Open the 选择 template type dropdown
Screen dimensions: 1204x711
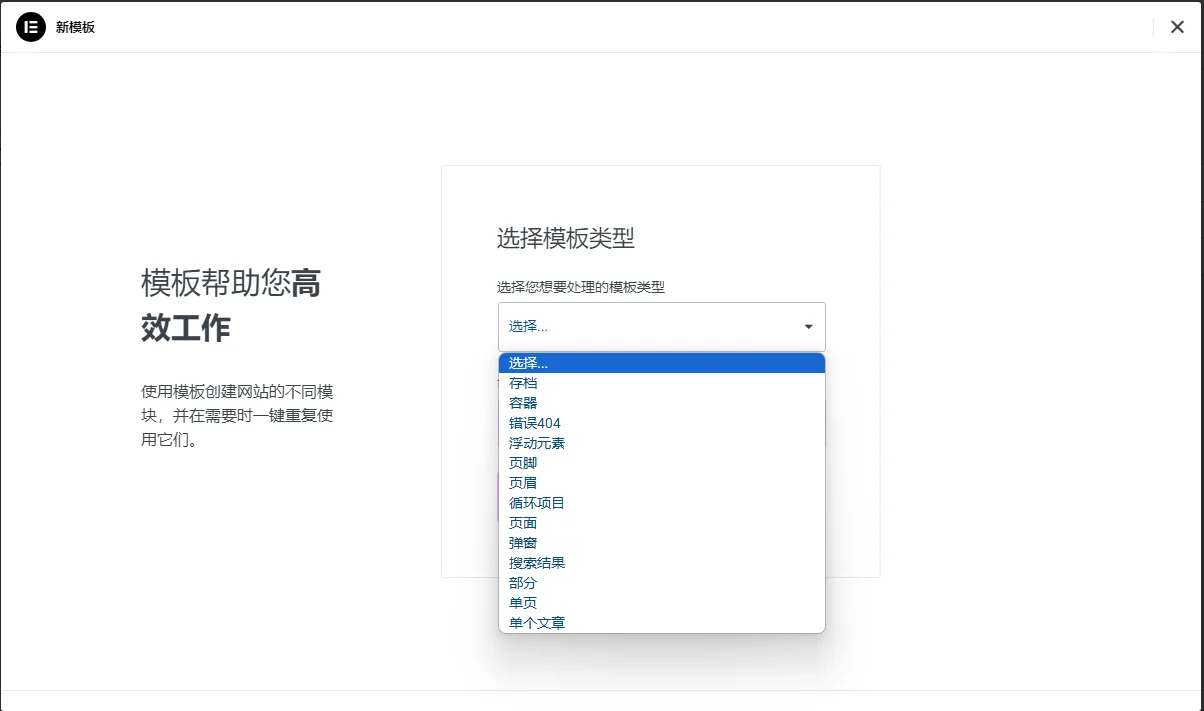click(661, 326)
